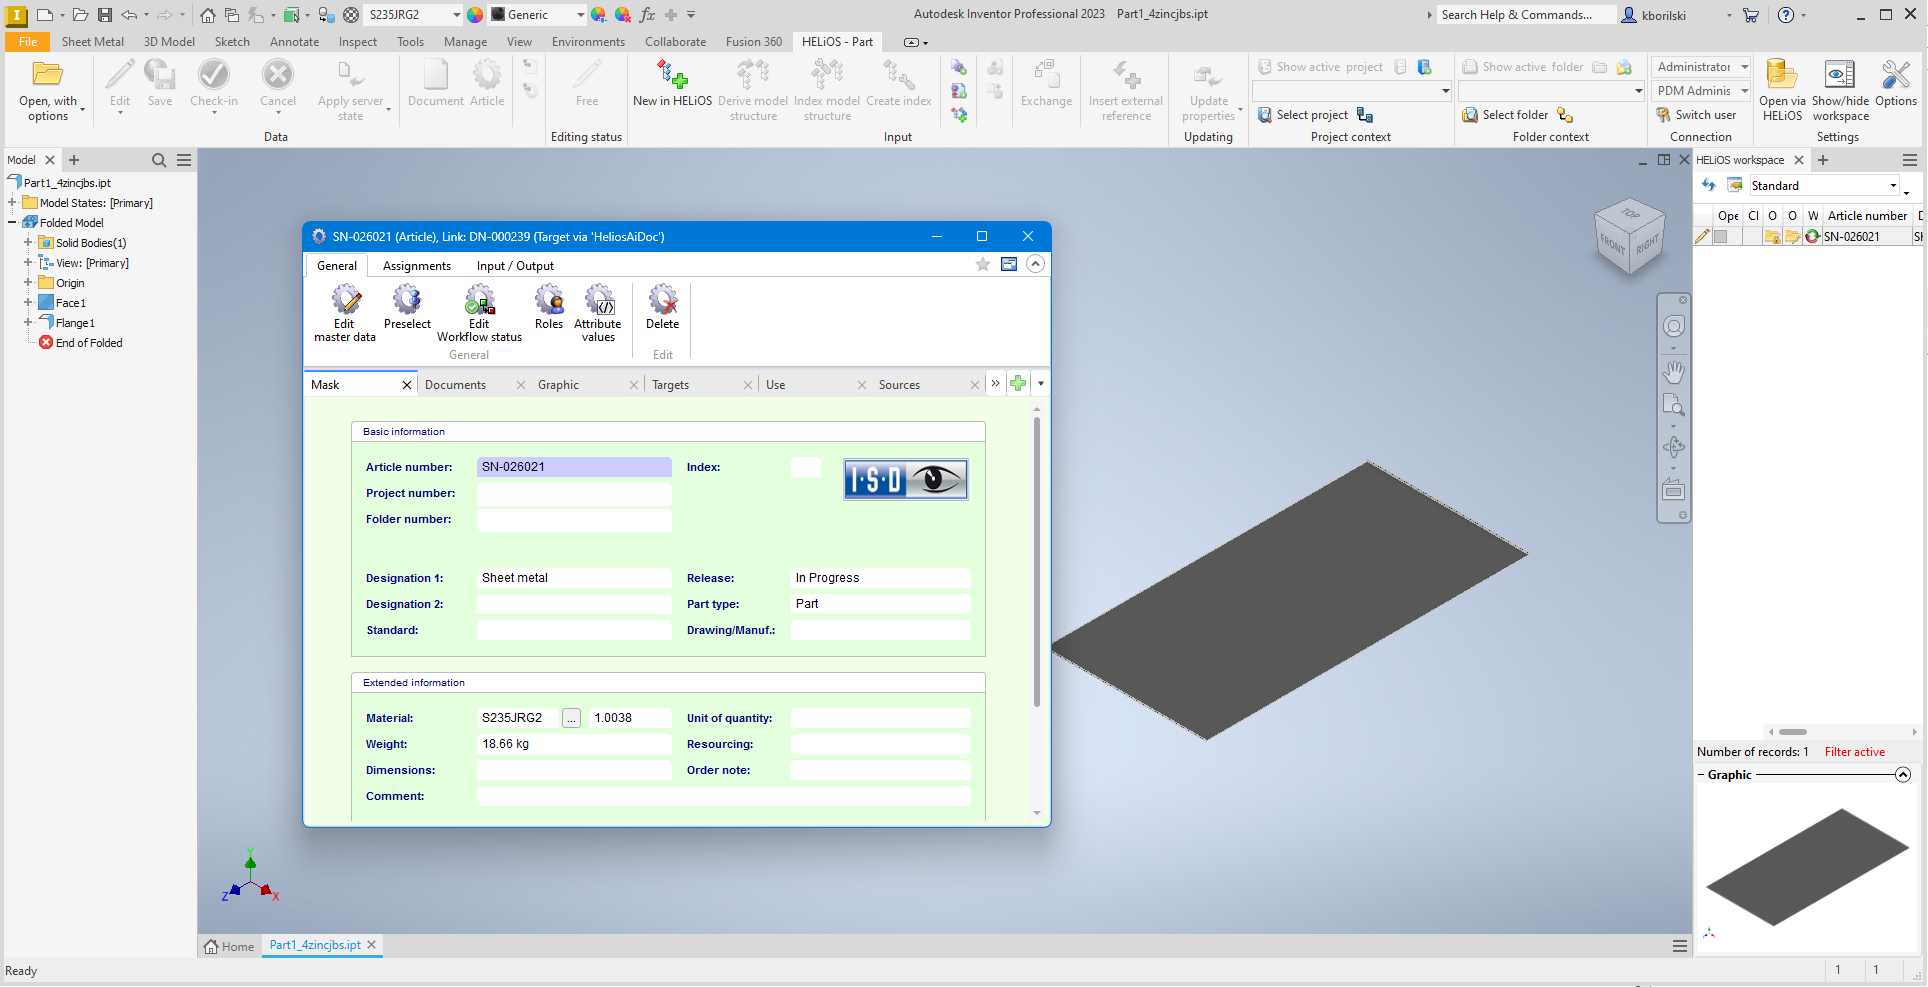Close the Mask tab
Viewport: 1928px width, 987px height.
tap(407, 385)
